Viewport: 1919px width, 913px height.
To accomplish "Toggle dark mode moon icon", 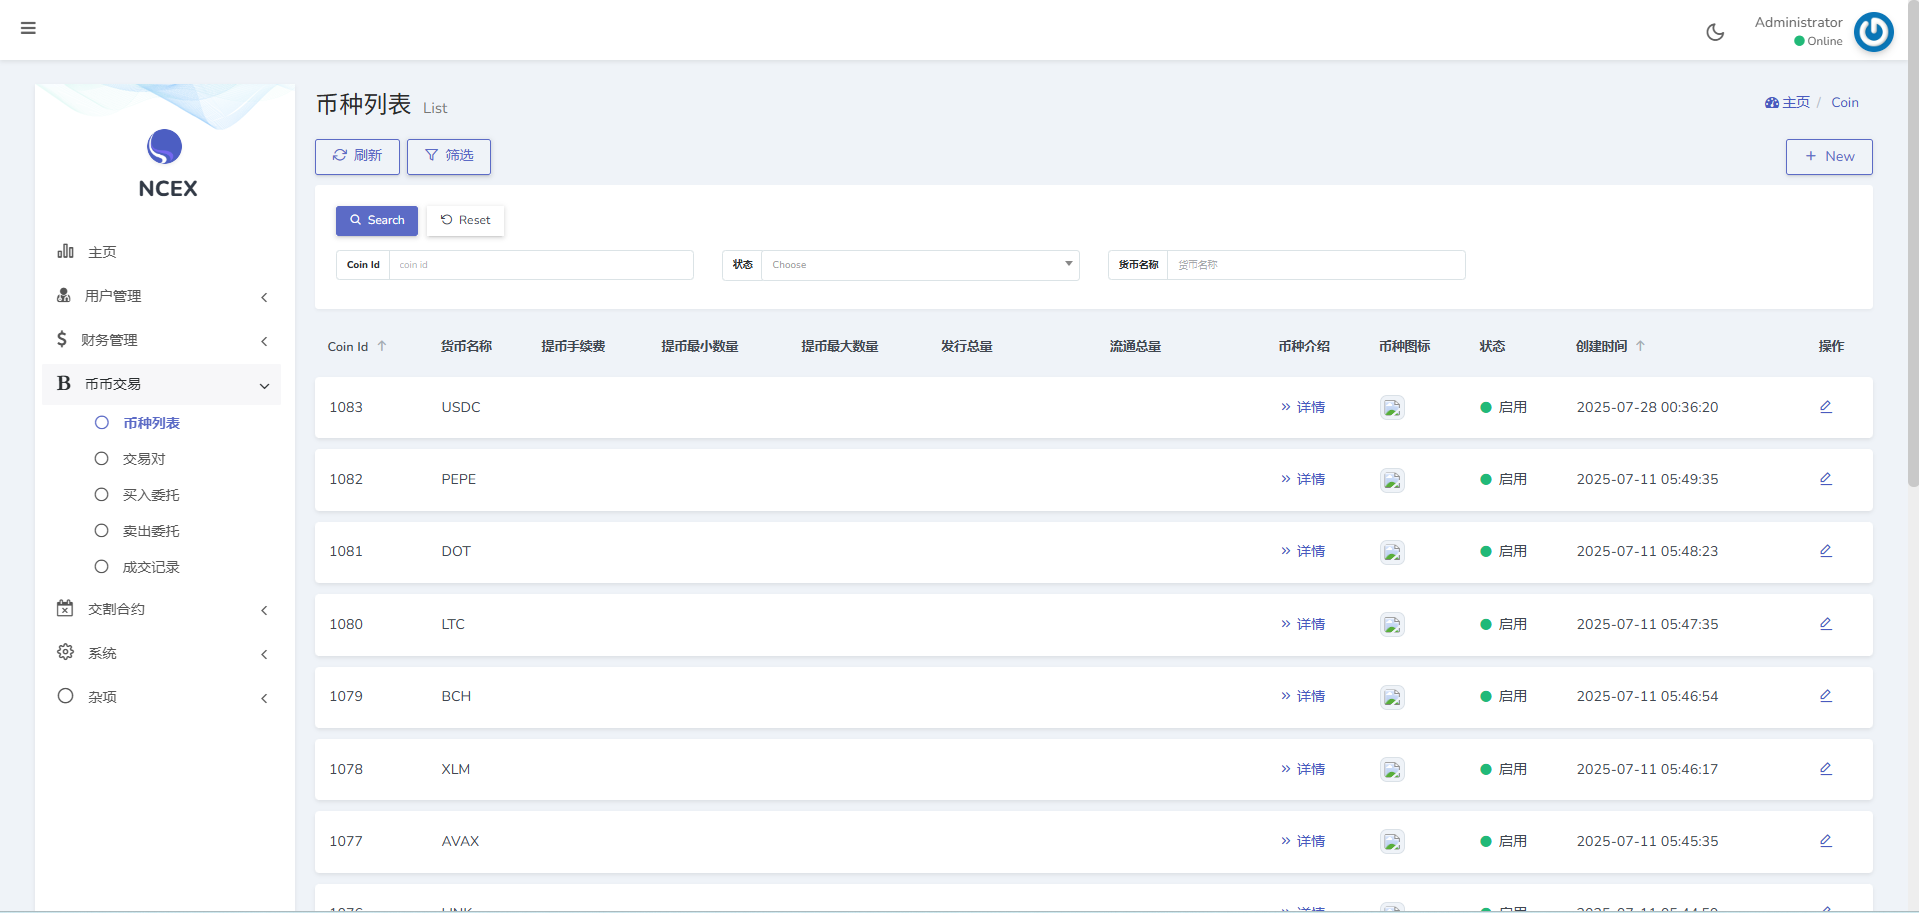I will pyautogui.click(x=1715, y=32).
